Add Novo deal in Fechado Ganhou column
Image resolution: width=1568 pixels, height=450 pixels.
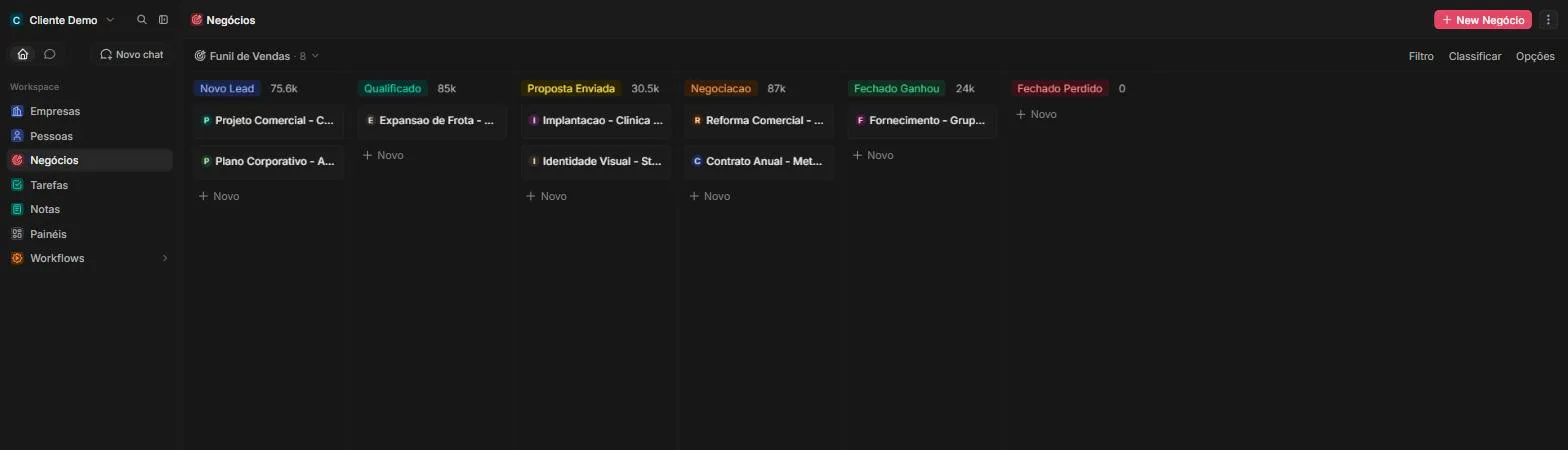point(873,155)
